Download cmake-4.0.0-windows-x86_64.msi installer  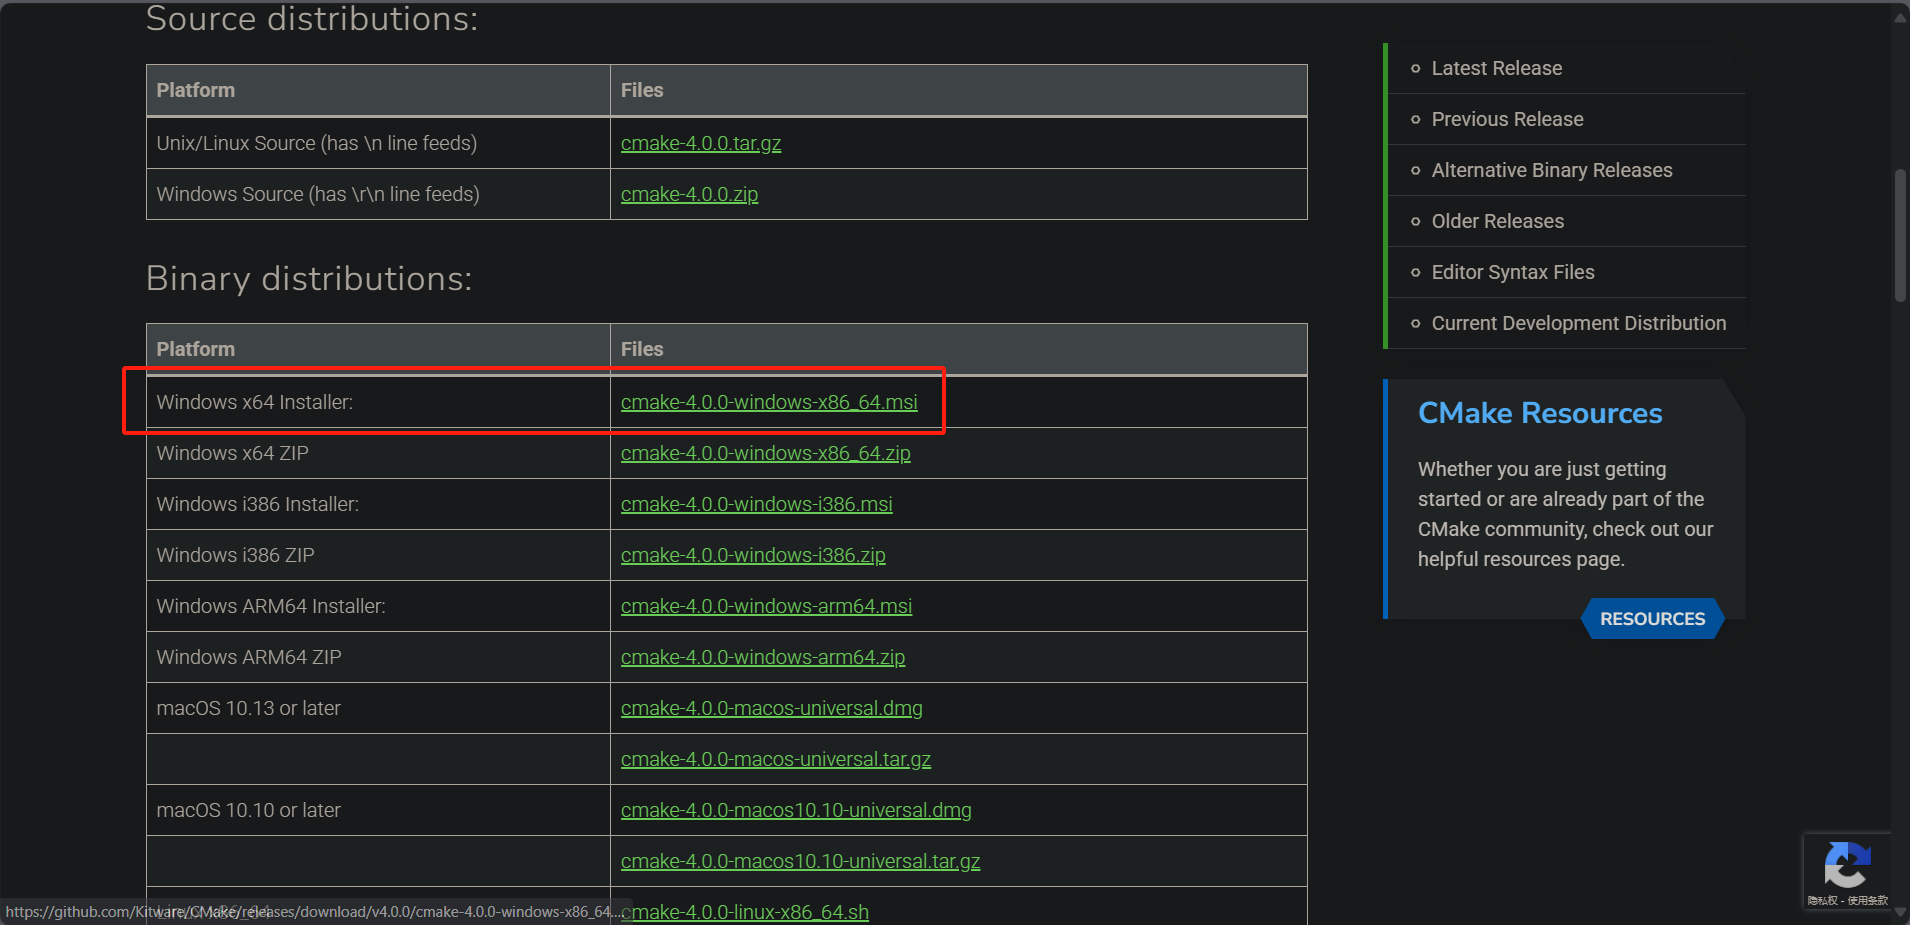pyautogui.click(x=769, y=402)
